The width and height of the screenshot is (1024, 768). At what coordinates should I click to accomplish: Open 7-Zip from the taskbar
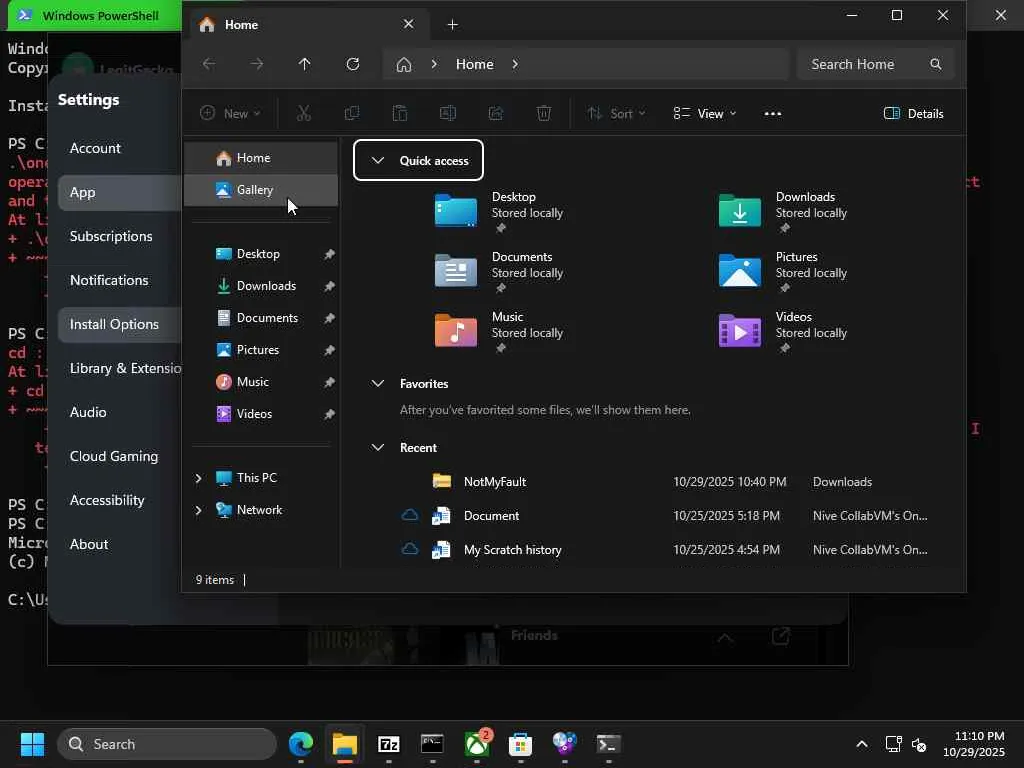coord(389,744)
